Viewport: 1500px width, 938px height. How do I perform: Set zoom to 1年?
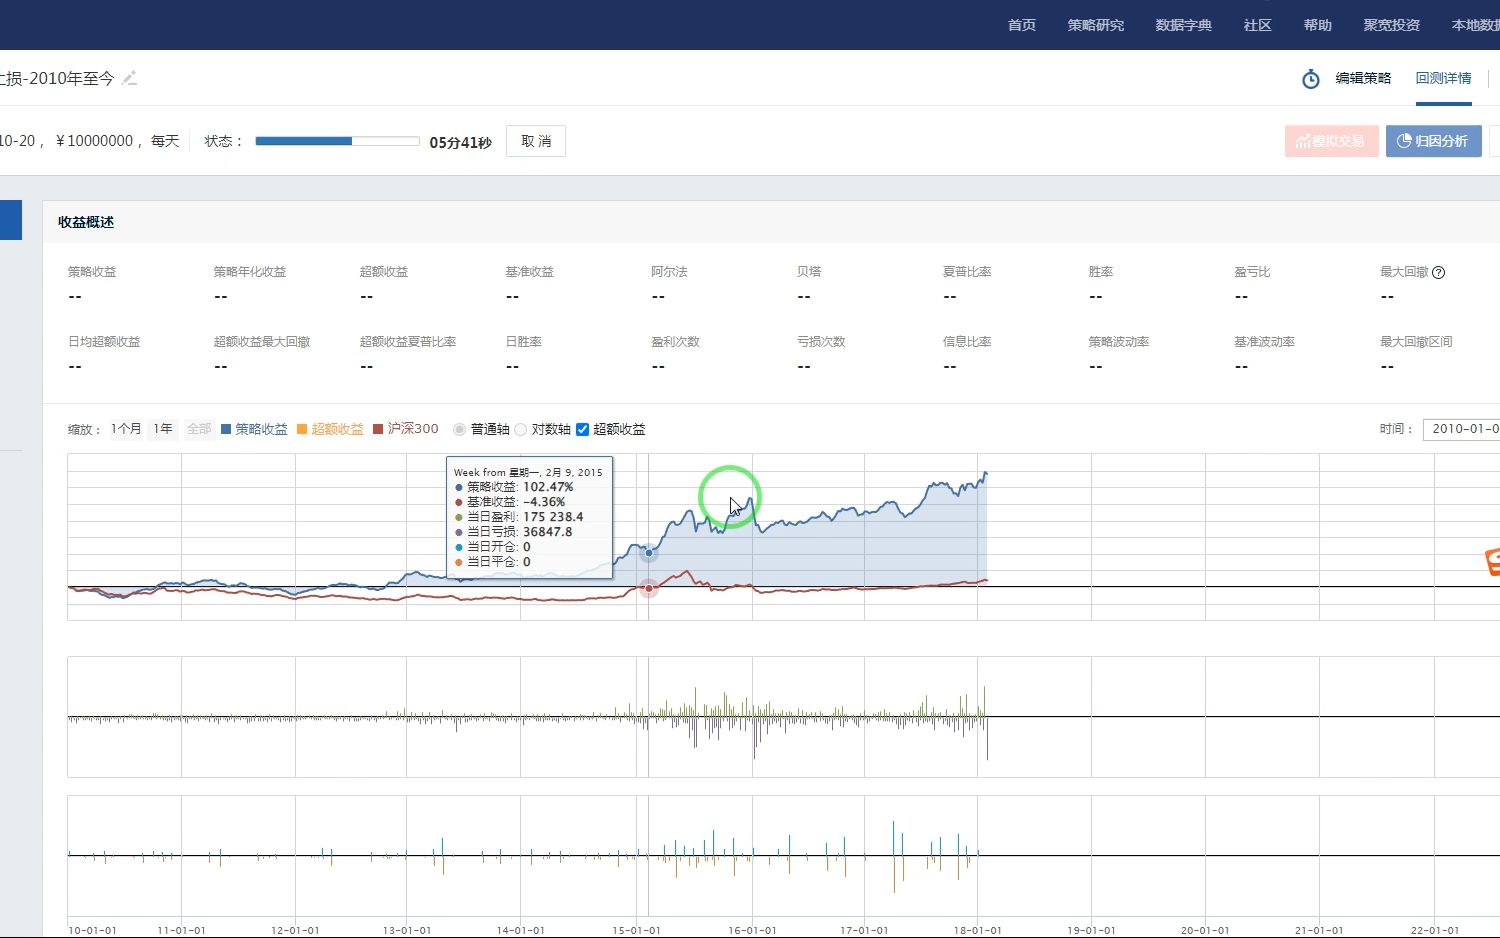click(163, 429)
